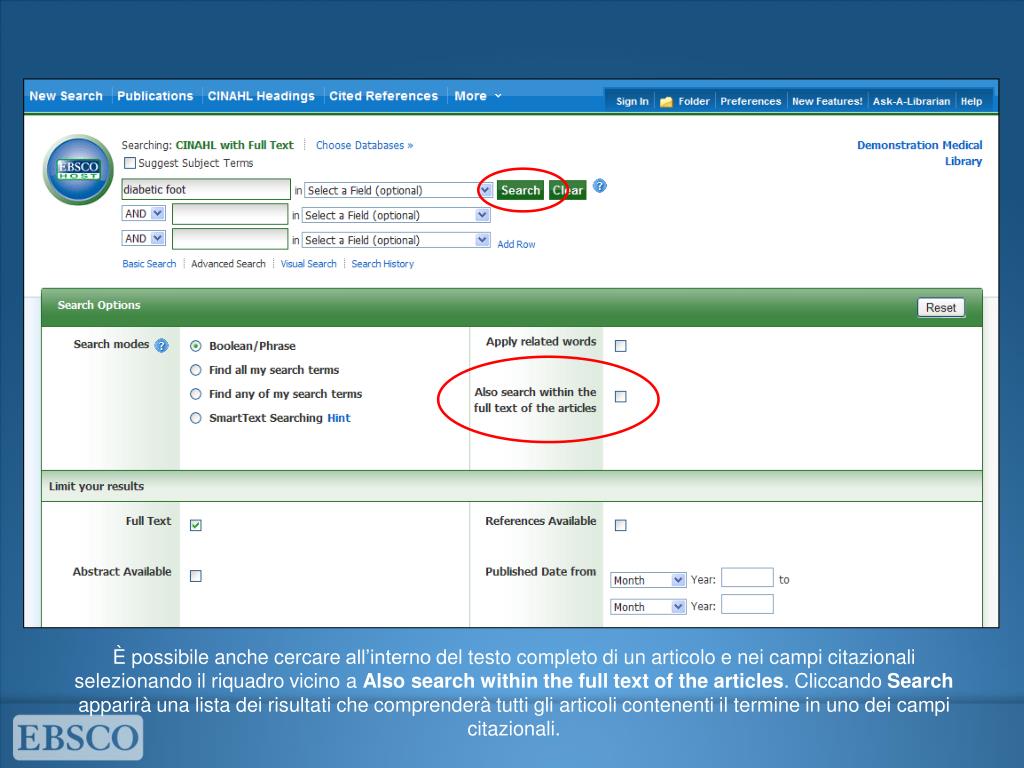Open the New Search tab
This screenshot has height=768, width=1024.
66,96
